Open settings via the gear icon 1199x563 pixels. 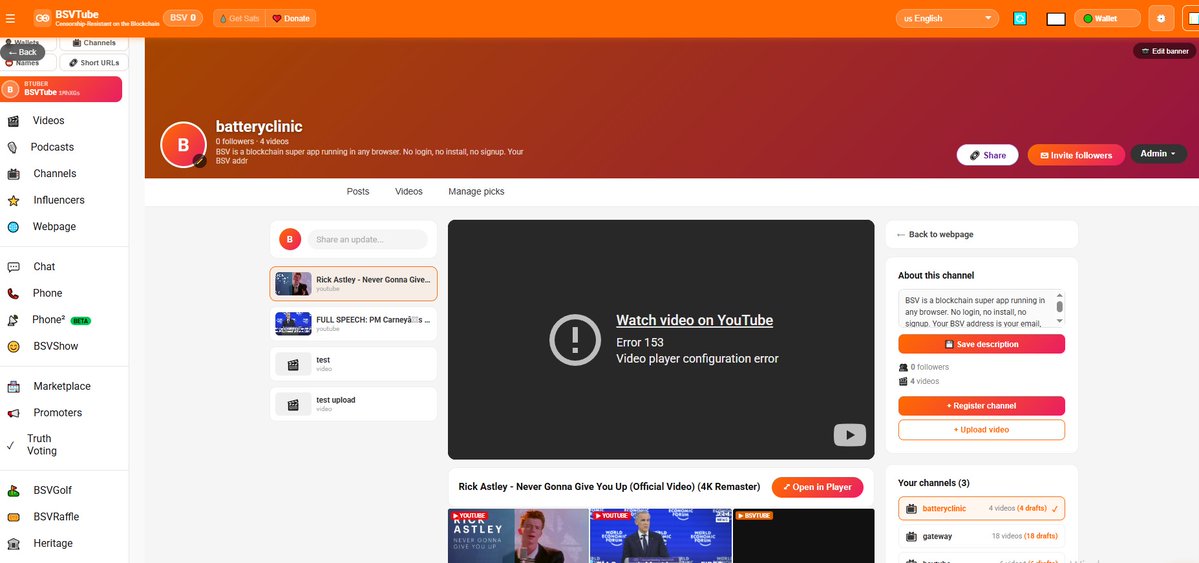[1161, 18]
